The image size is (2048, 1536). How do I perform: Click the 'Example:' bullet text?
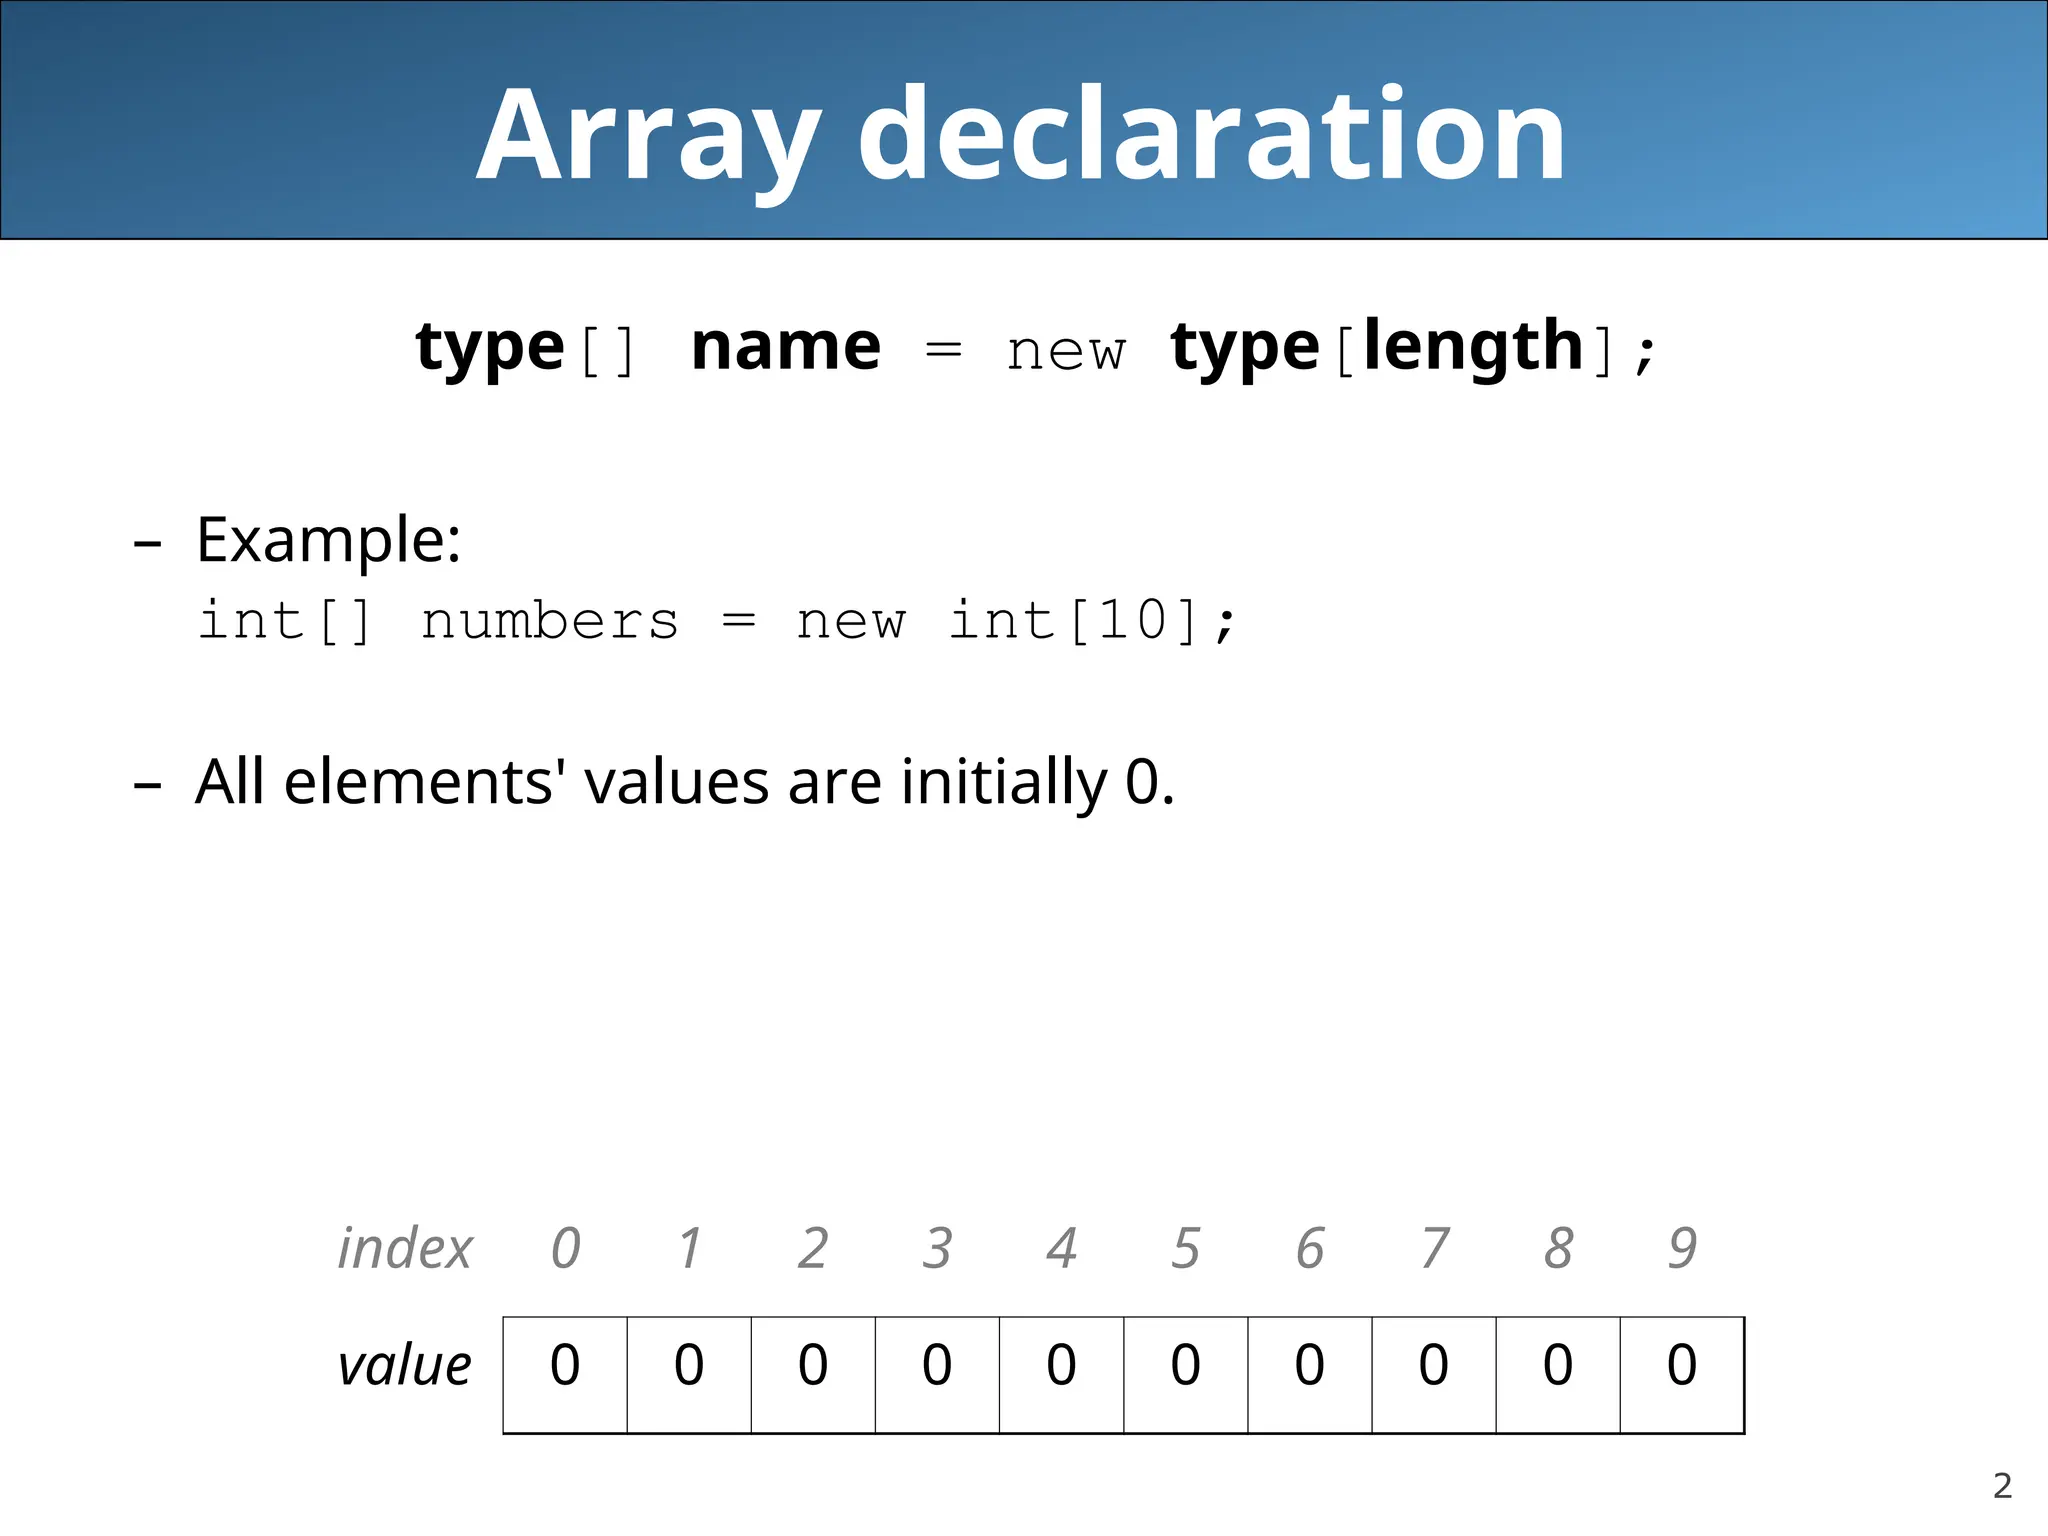328,540
